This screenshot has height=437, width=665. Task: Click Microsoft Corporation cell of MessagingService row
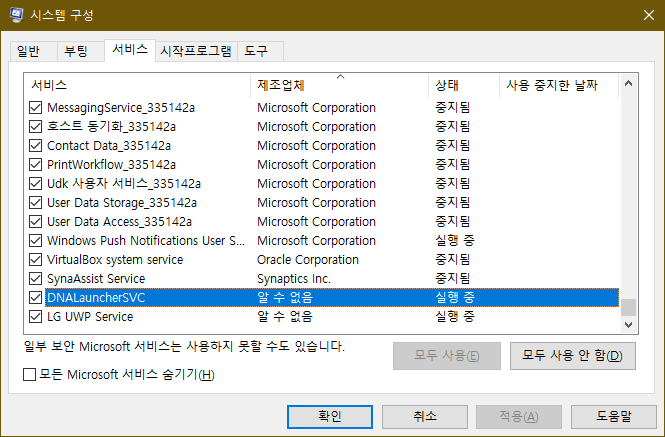[x=316, y=108]
